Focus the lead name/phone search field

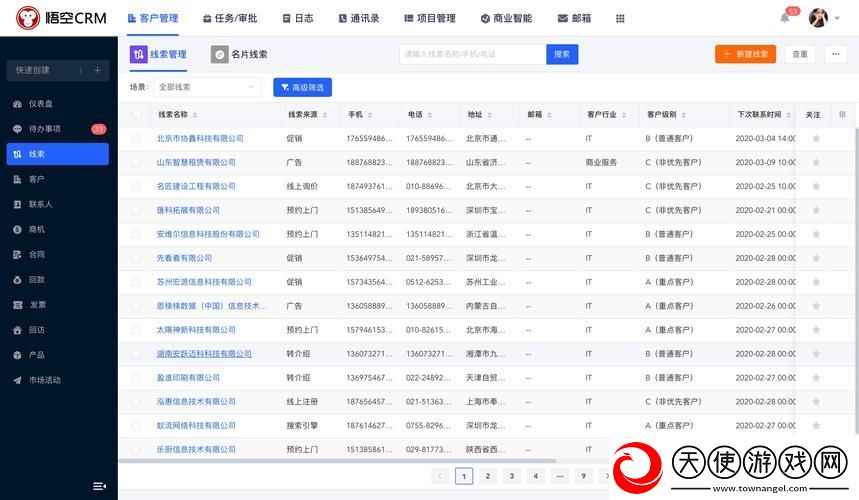[x=473, y=54]
